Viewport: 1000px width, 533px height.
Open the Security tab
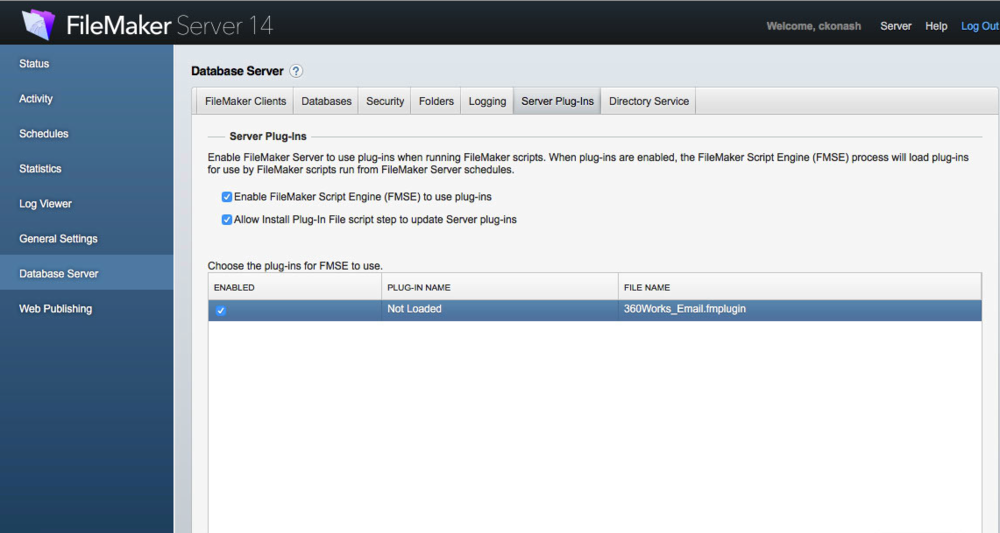(385, 101)
